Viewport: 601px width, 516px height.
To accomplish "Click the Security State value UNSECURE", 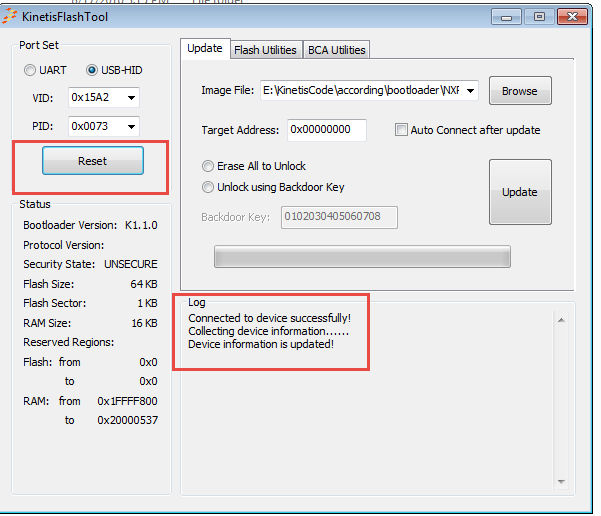I will pyautogui.click(x=131, y=264).
